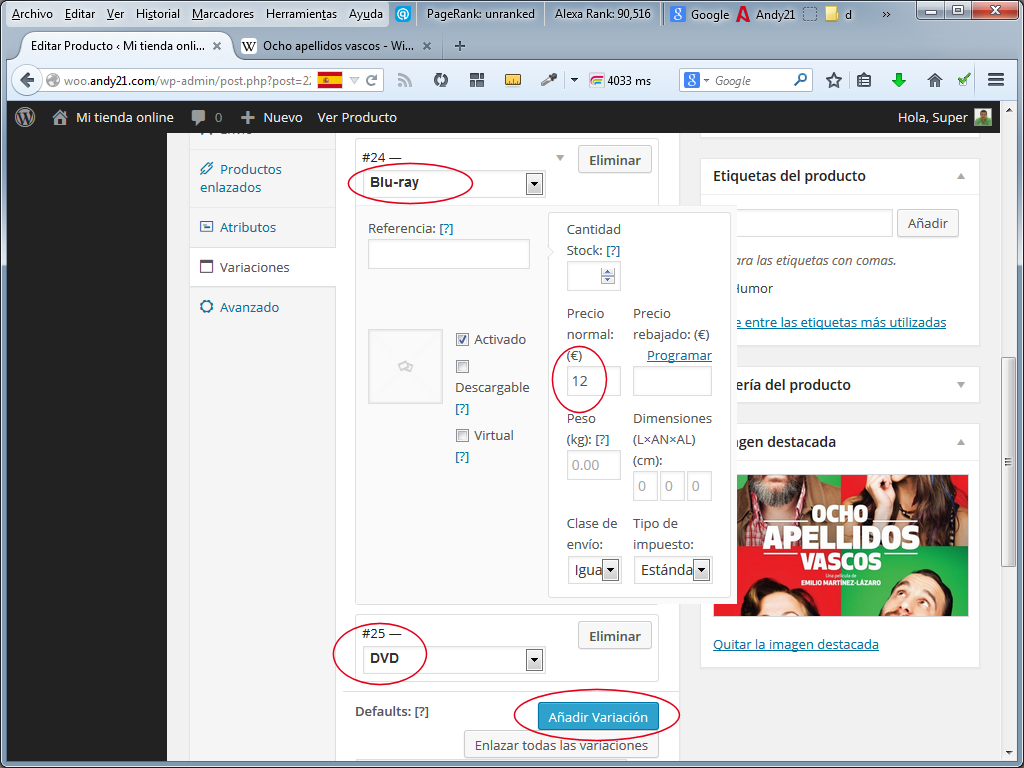1024x768 pixels.
Task: Click the Programar link
Action: pyautogui.click(x=679, y=355)
